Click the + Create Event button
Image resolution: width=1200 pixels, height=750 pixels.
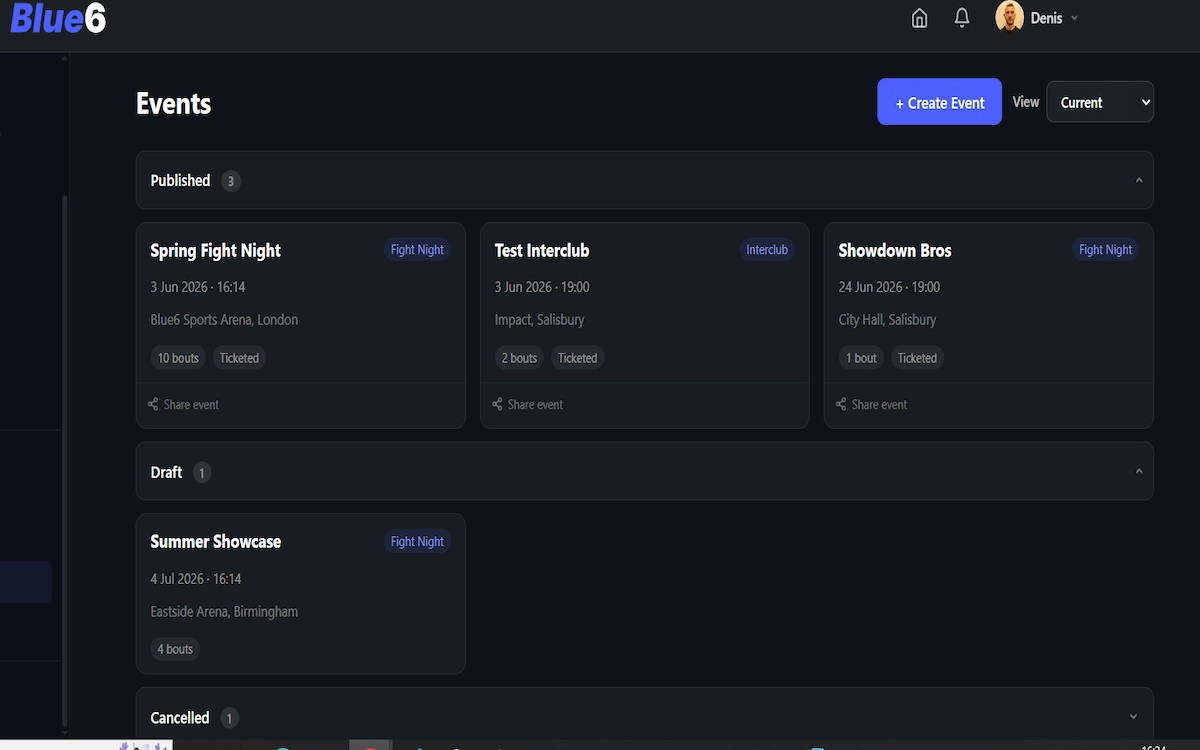tap(939, 102)
